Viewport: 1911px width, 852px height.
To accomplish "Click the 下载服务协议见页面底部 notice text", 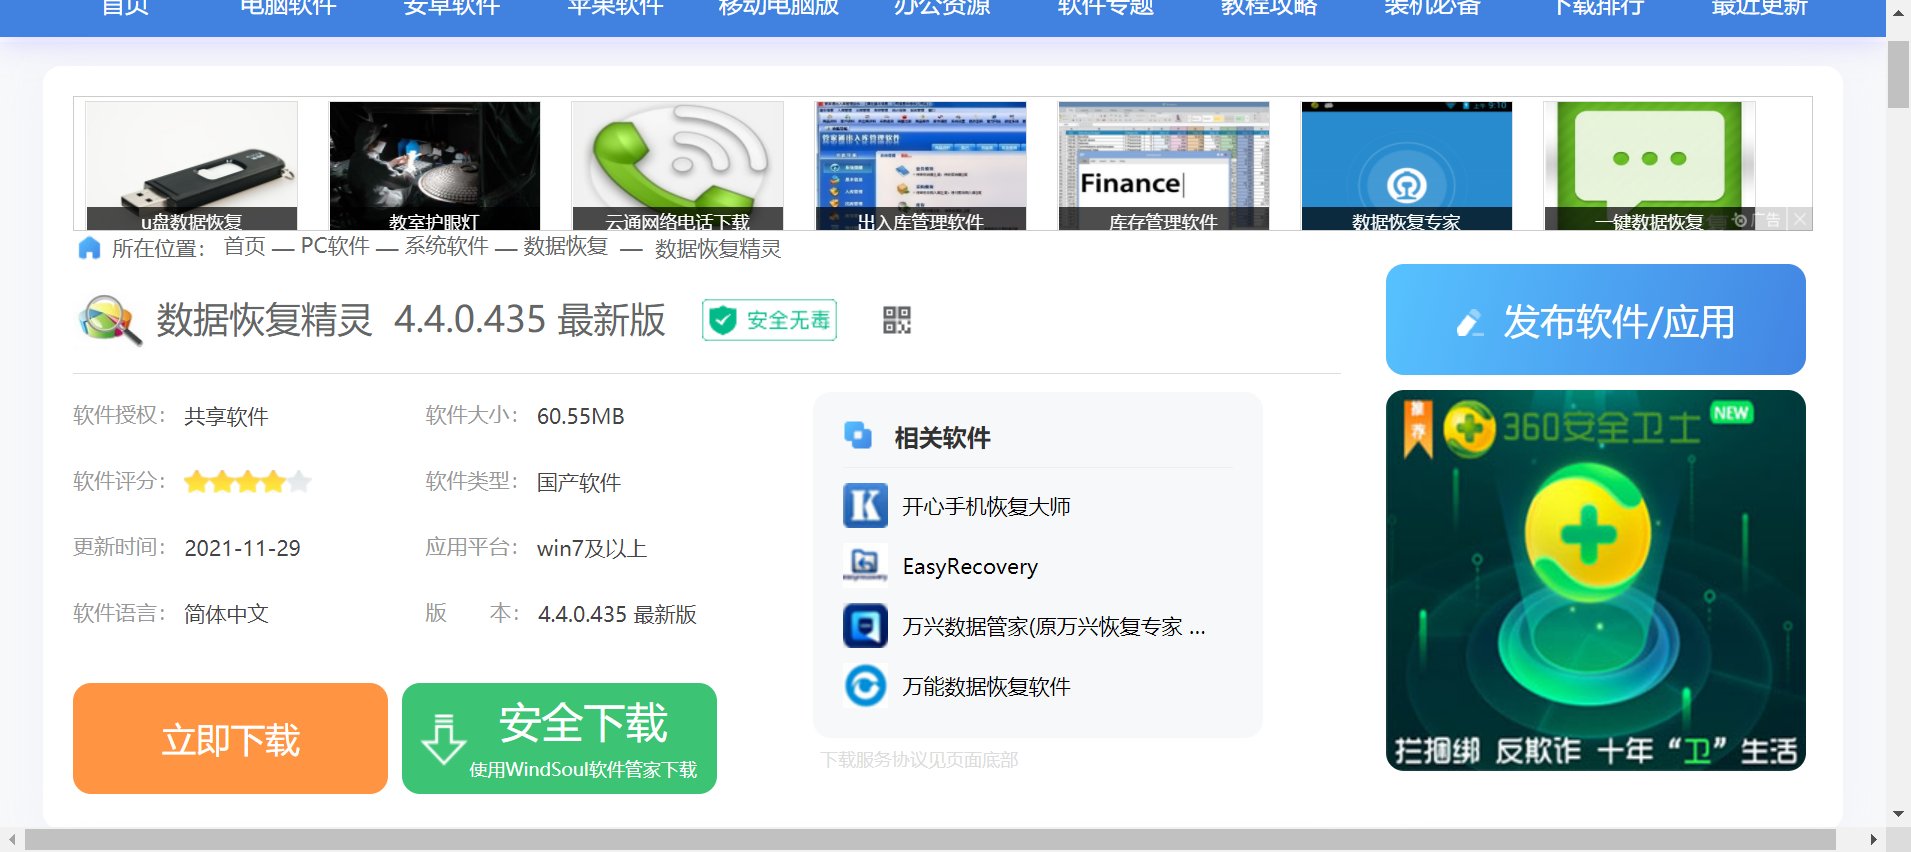I will point(919,760).
